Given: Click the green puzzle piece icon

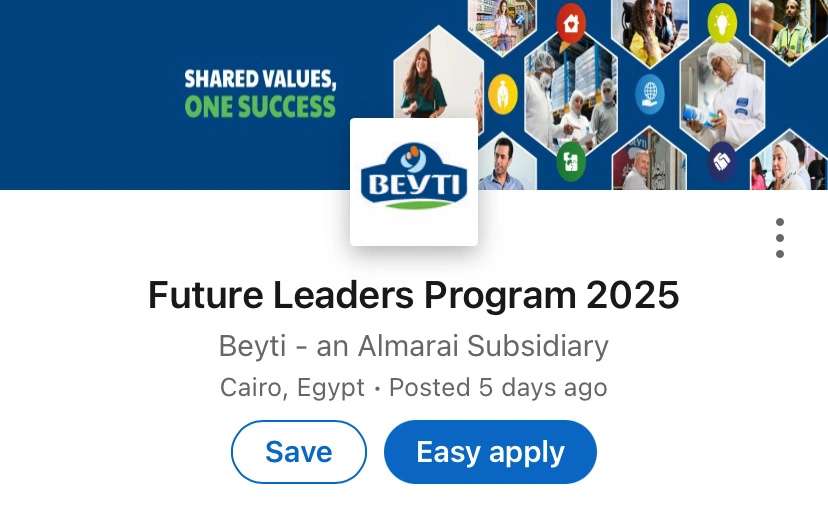Looking at the screenshot, I should [x=571, y=158].
